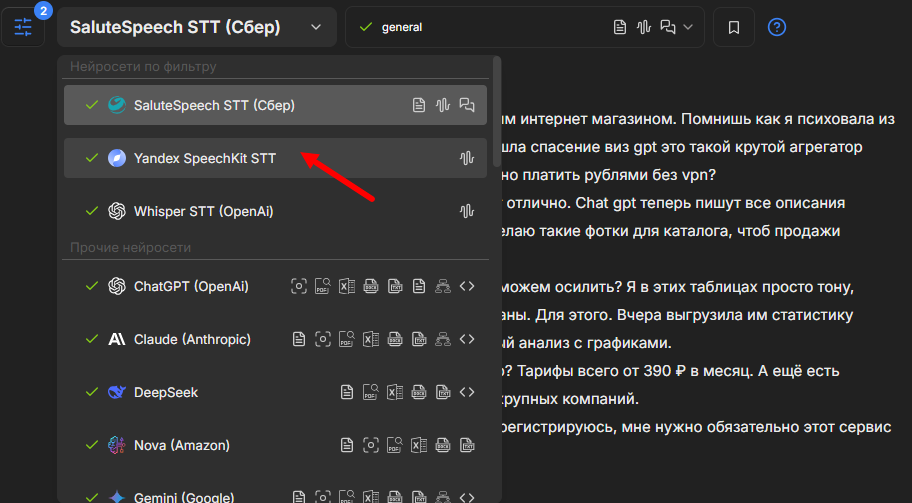This screenshot has height=503, width=912.
Task: Click audio waveform icon in Yandex SpeechKit row
Action: tap(466, 158)
